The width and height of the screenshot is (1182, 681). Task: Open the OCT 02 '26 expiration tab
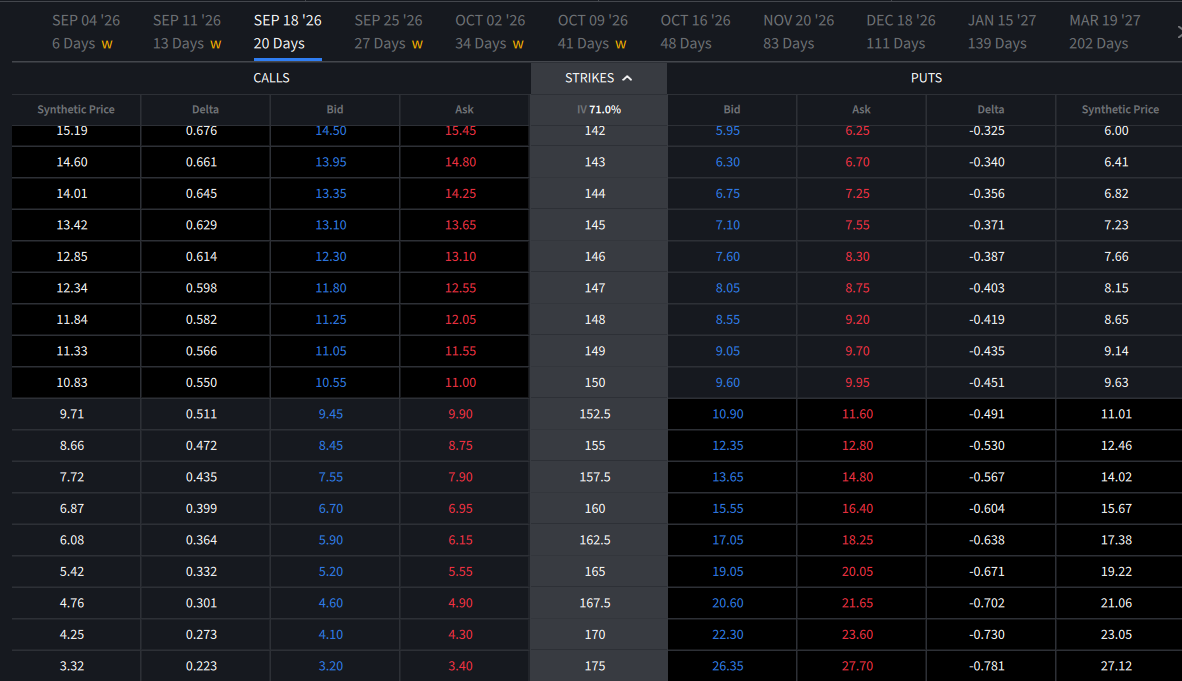pos(490,32)
